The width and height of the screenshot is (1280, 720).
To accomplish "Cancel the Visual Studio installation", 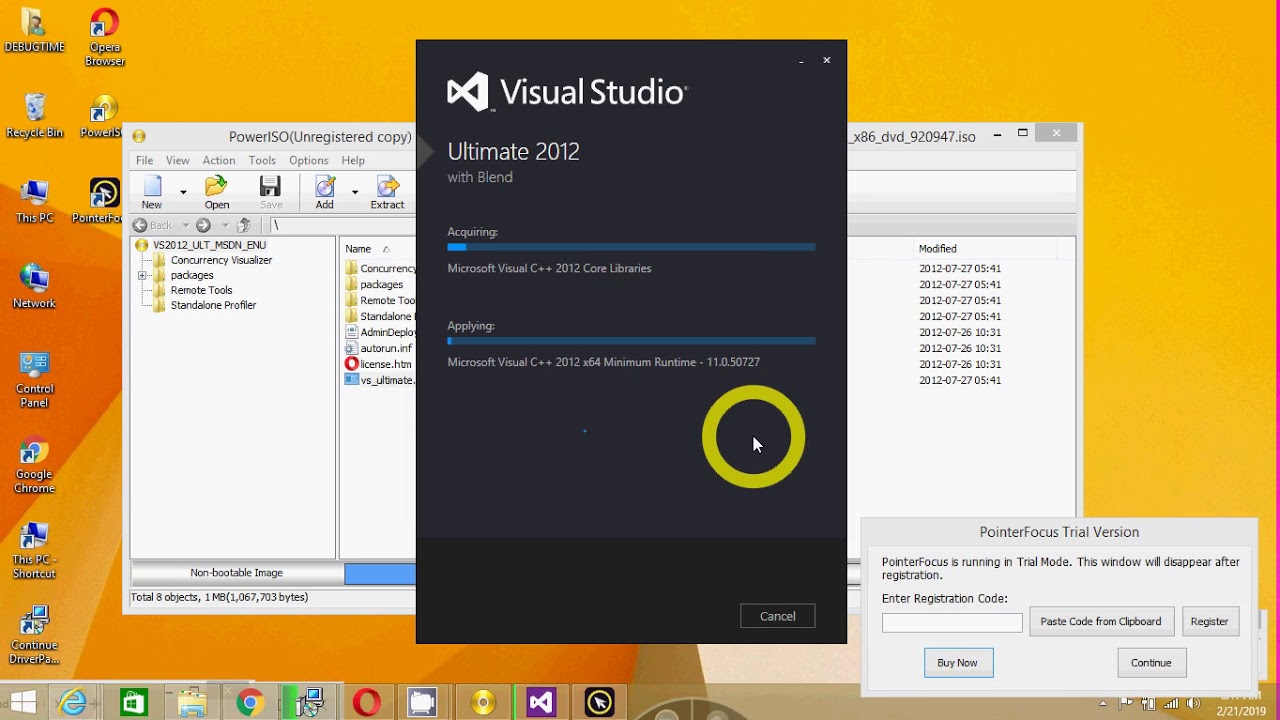I will pos(777,616).
